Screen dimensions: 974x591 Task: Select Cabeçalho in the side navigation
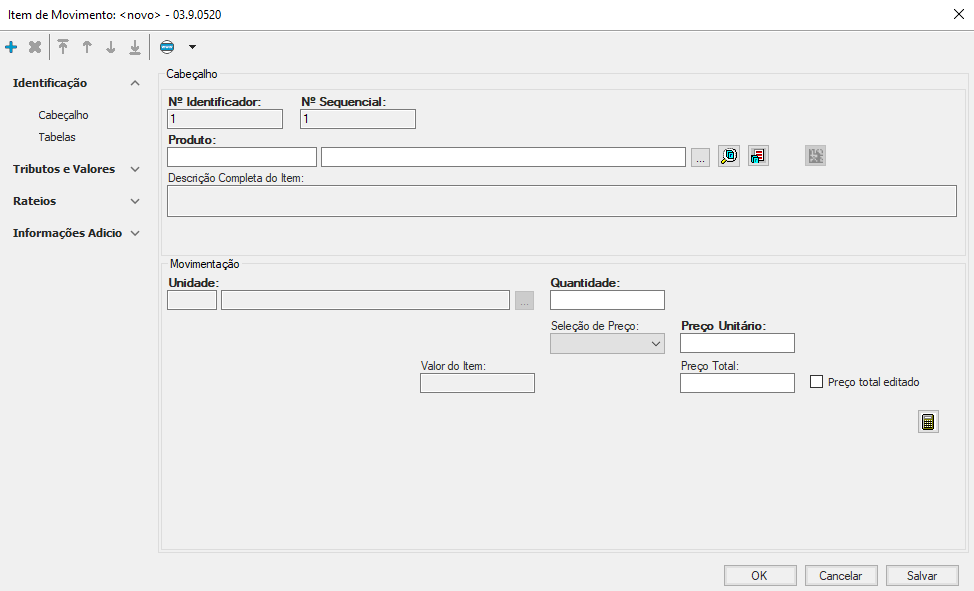coord(63,115)
